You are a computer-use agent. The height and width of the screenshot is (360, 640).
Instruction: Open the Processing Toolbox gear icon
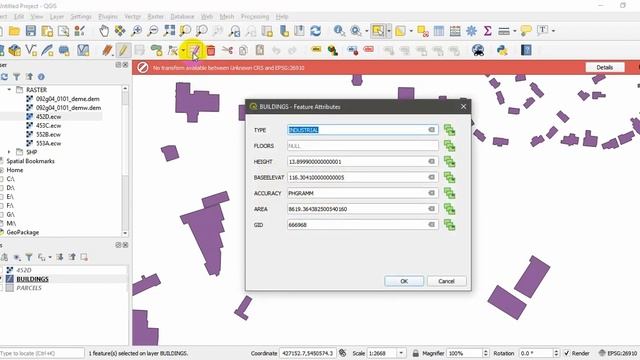click(471, 31)
